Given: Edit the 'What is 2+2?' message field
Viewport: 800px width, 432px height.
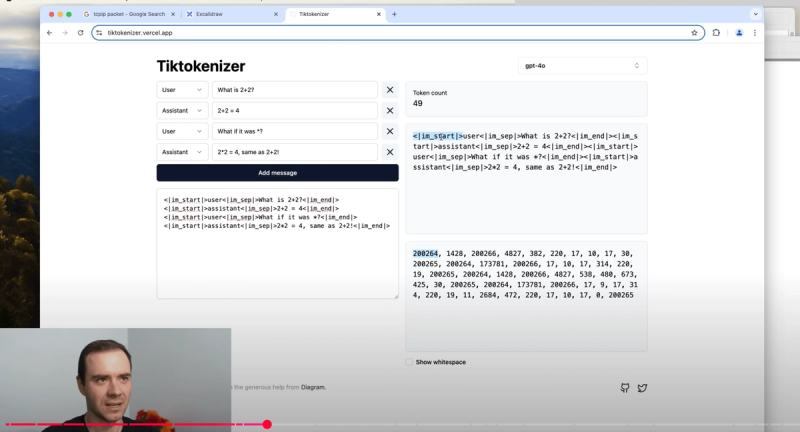Looking at the screenshot, I should [295, 90].
